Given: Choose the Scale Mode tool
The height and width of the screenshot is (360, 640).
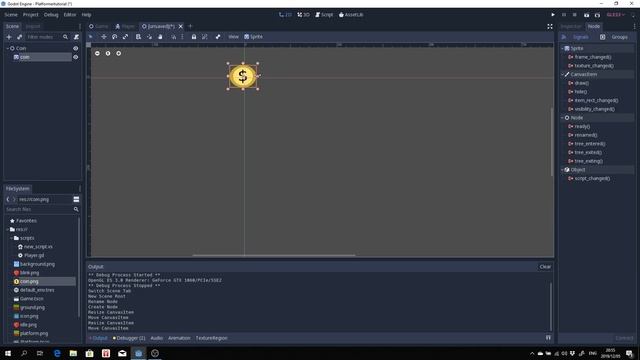Looking at the screenshot, I should [x=125, y=37].
